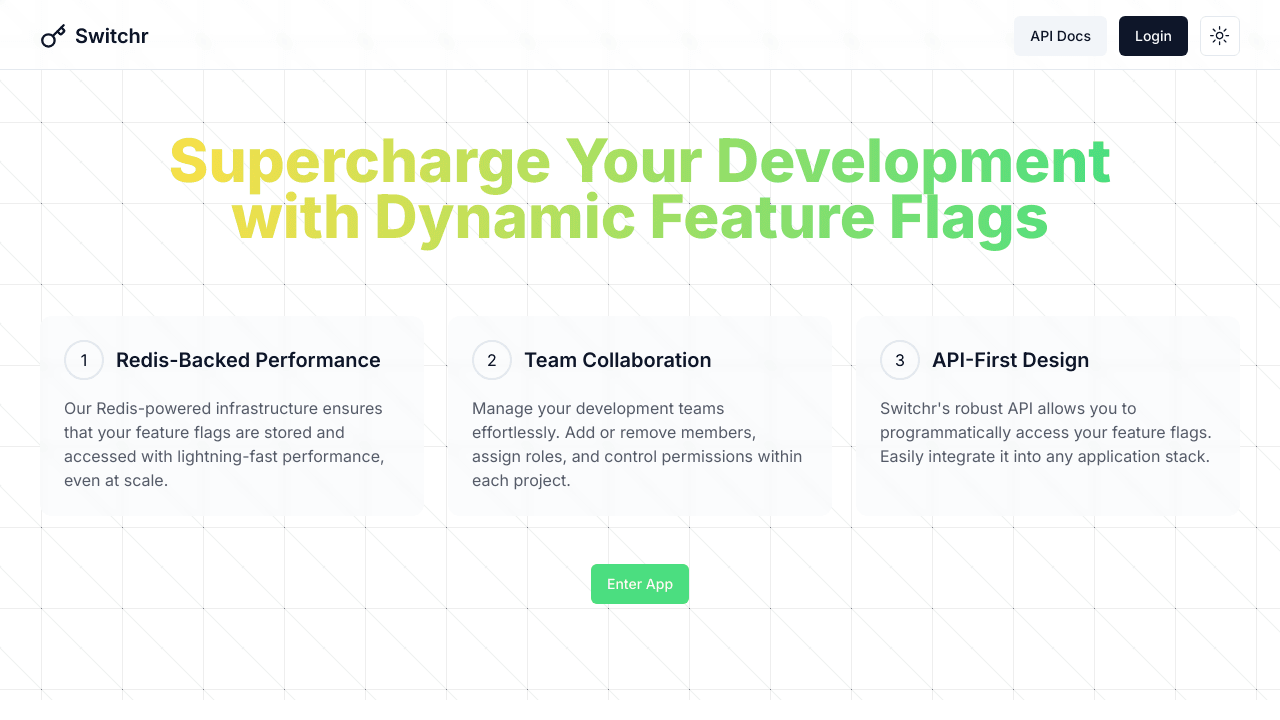Click the circled number 2 badge
The width and height of the screenshot is (1280, 720).
tap(491, 360)
